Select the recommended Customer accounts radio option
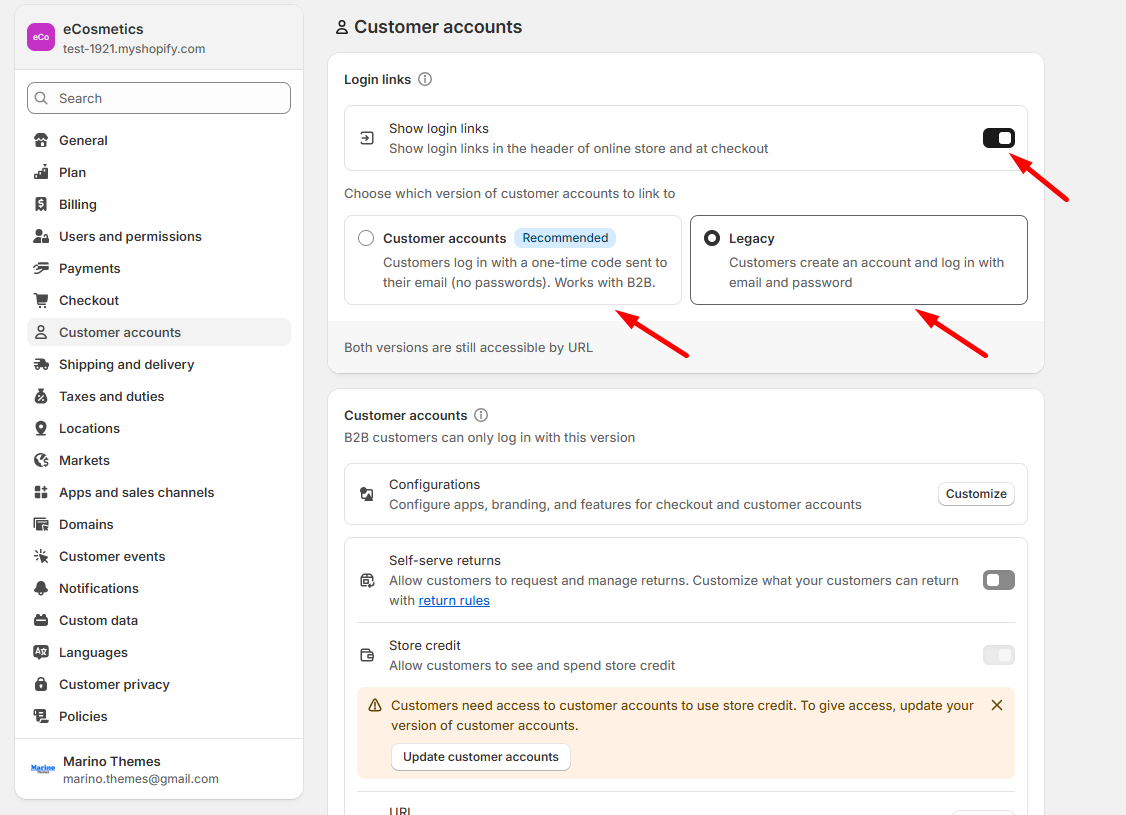 366,238
